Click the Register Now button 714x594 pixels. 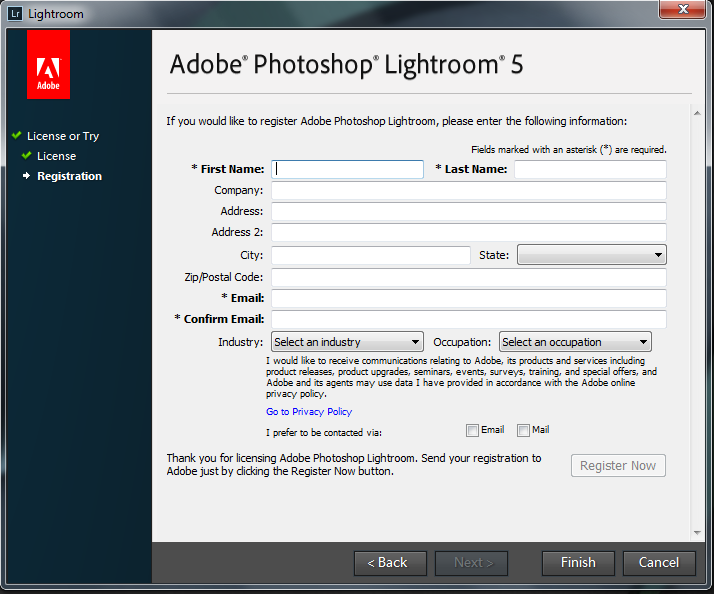[618, 466]
